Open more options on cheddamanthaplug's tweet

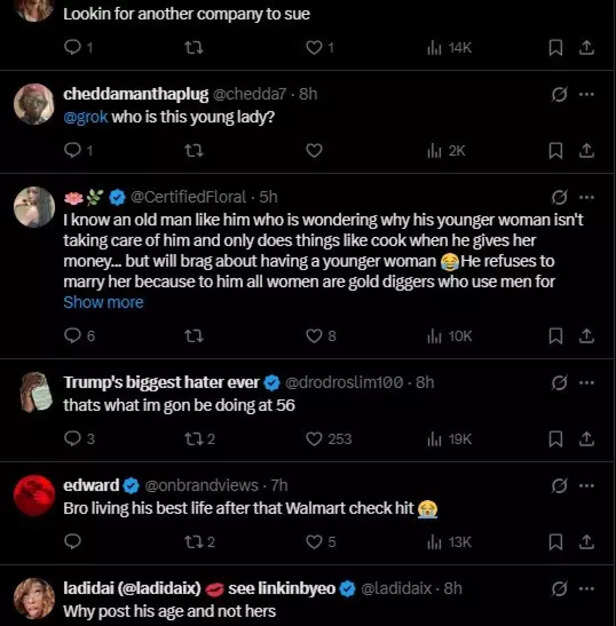[587, 94]
